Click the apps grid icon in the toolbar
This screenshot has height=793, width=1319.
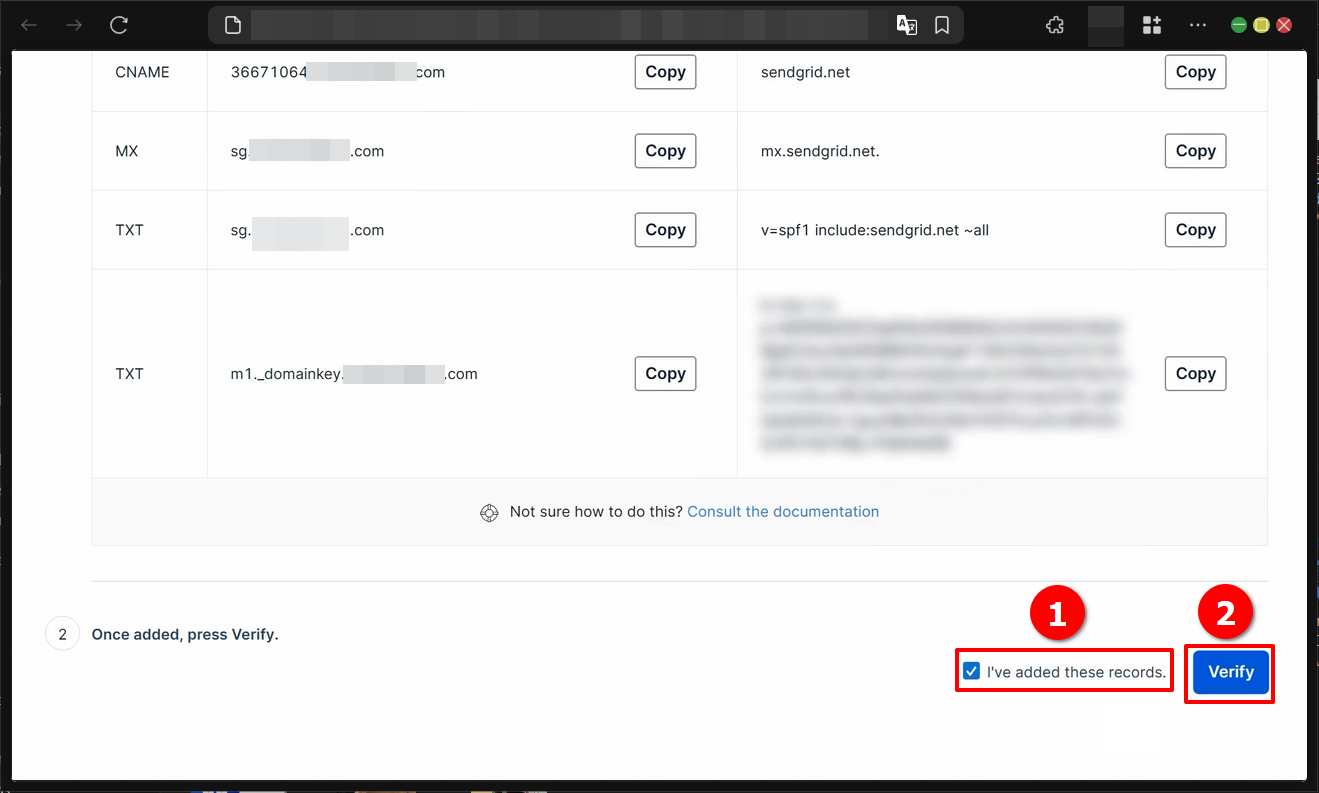click(x=1151, y=25)
